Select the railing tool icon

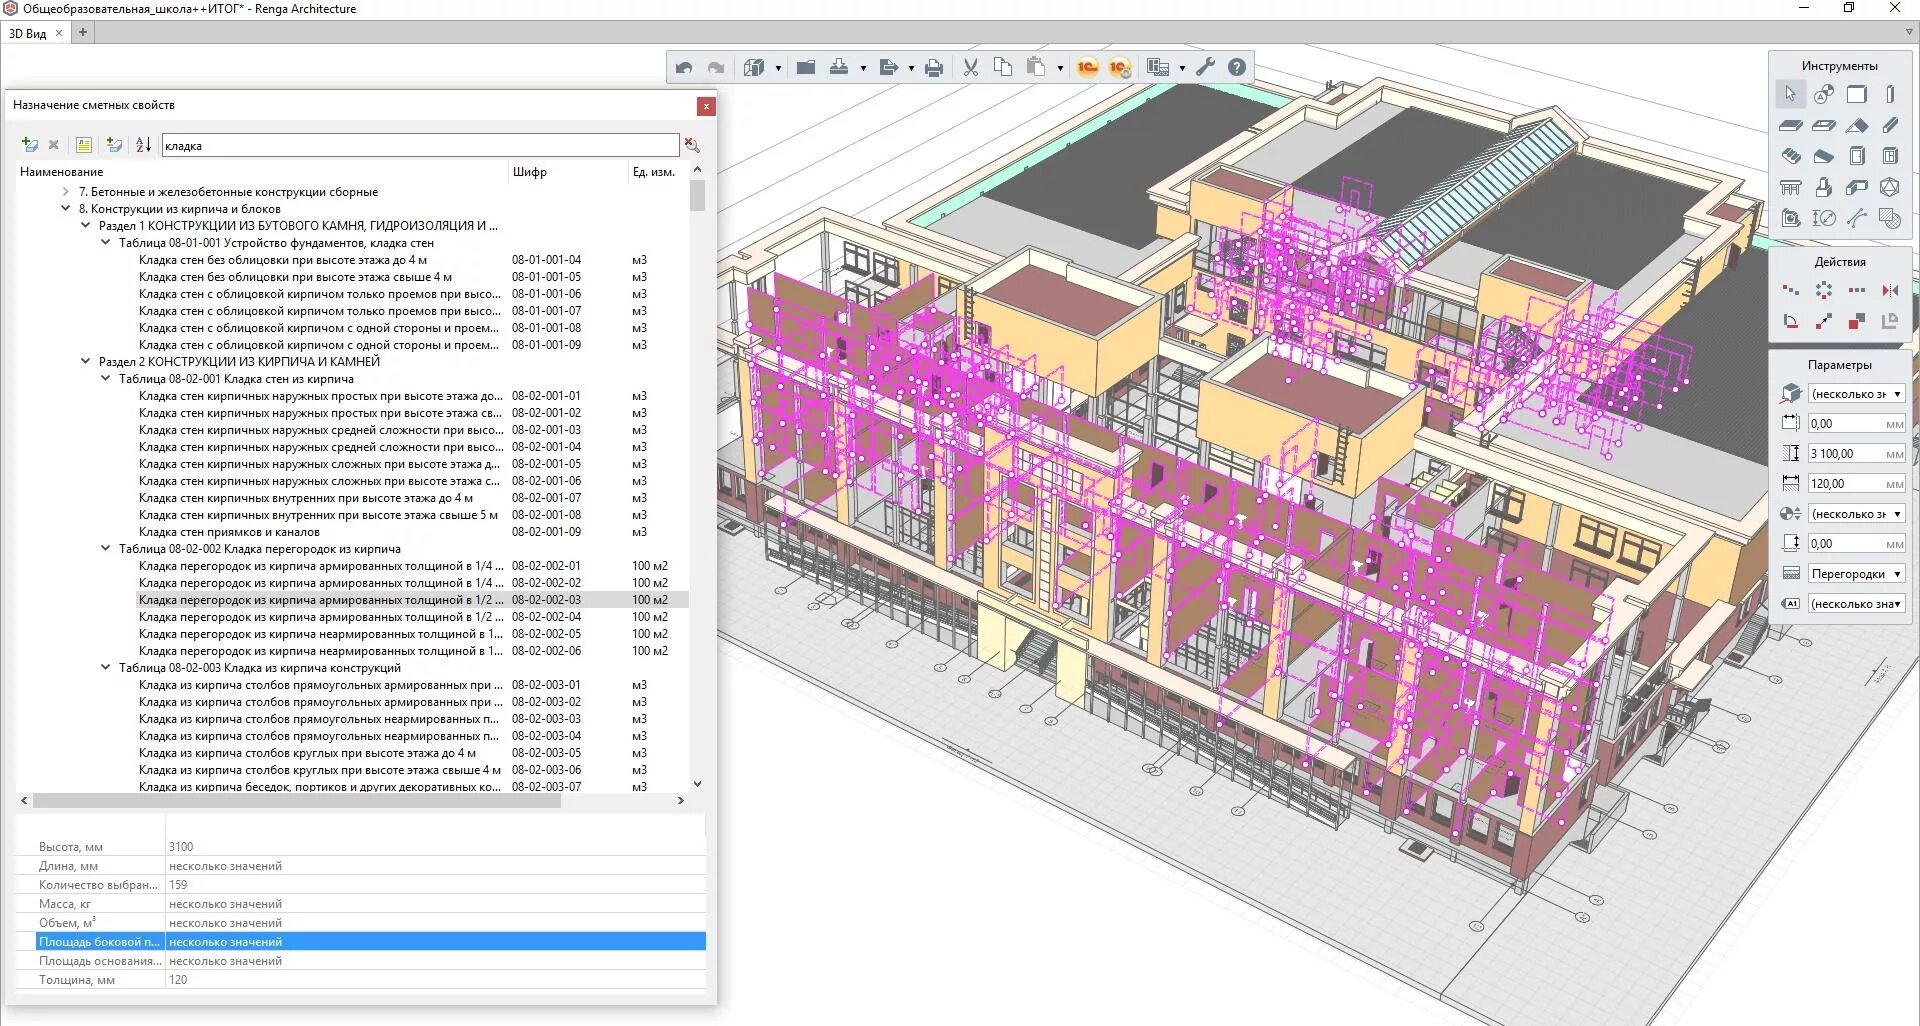coord(1791,187)
